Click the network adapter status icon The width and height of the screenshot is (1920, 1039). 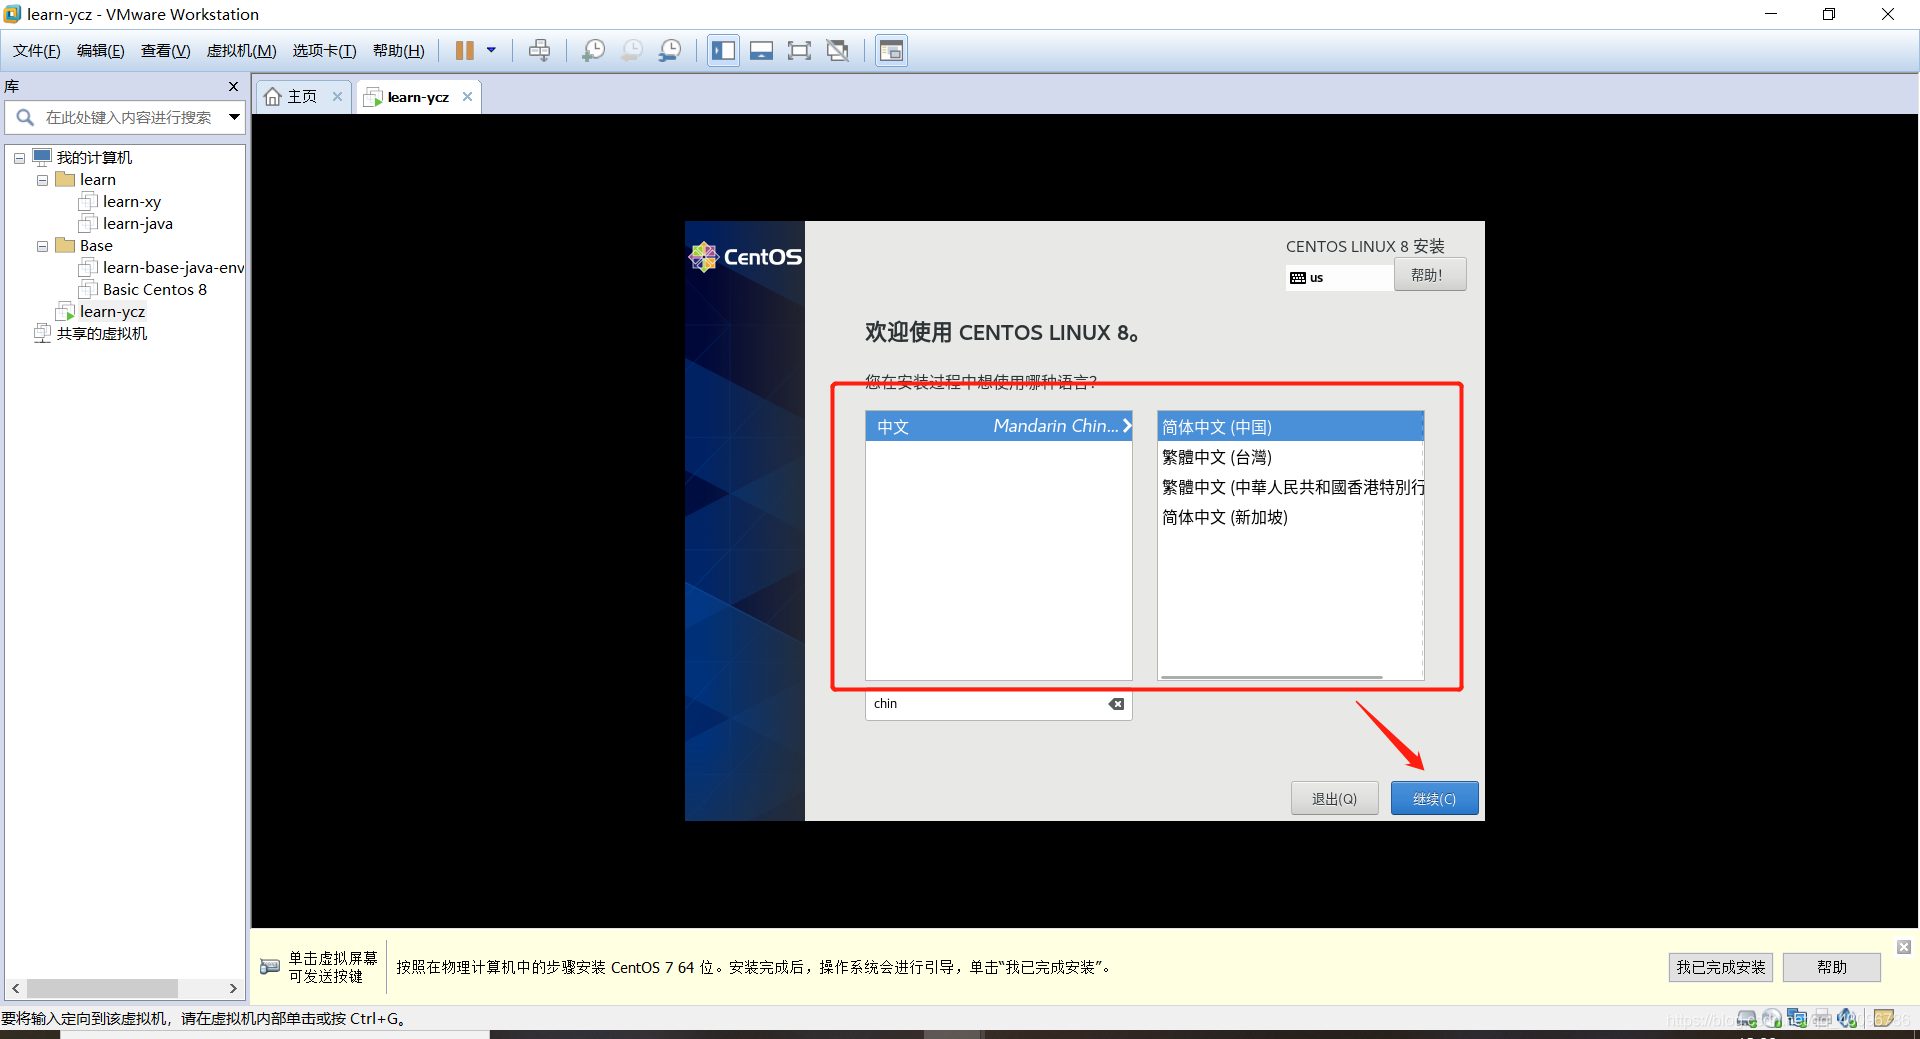1797,1019
